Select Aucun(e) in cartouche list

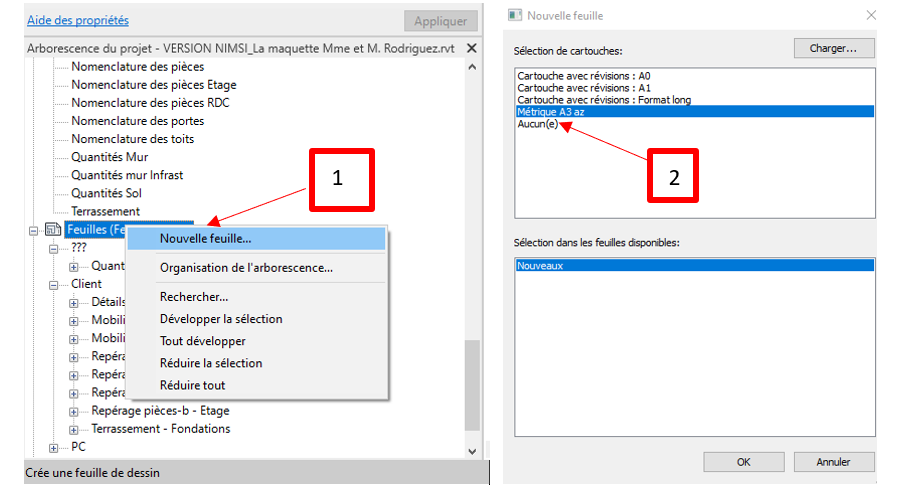click(x=537, y=124)
